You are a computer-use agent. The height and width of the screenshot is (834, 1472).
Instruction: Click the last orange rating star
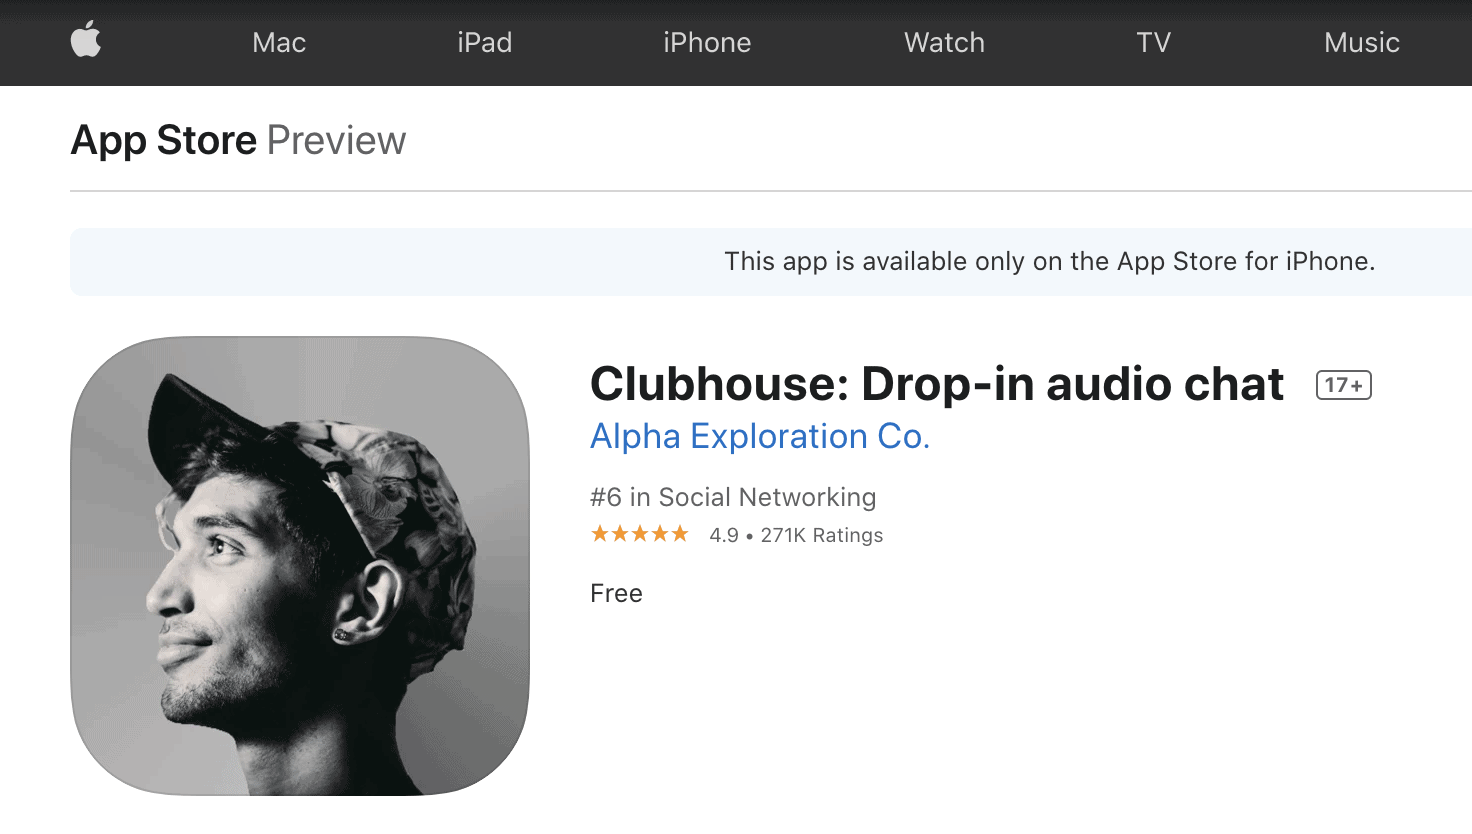(680, 534)
